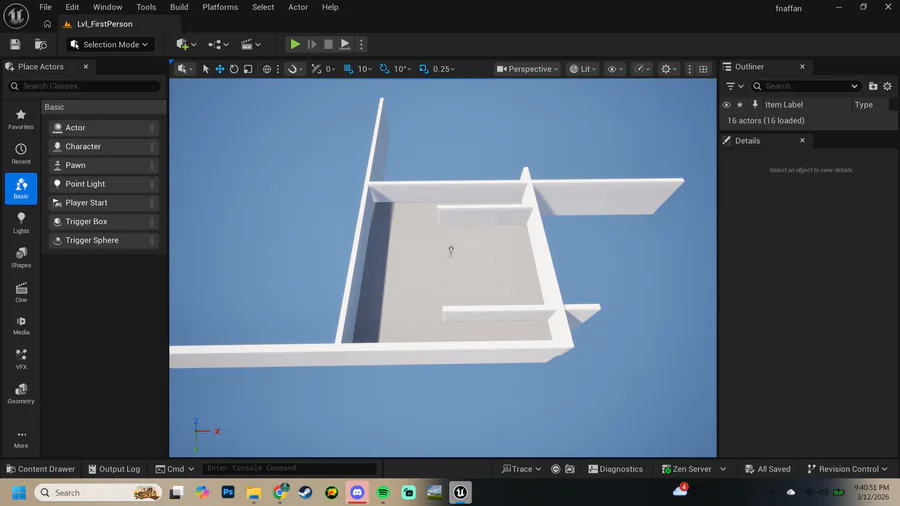Click the Outliner search field
This screenshot has height=506, width=900.
(806, 86)
